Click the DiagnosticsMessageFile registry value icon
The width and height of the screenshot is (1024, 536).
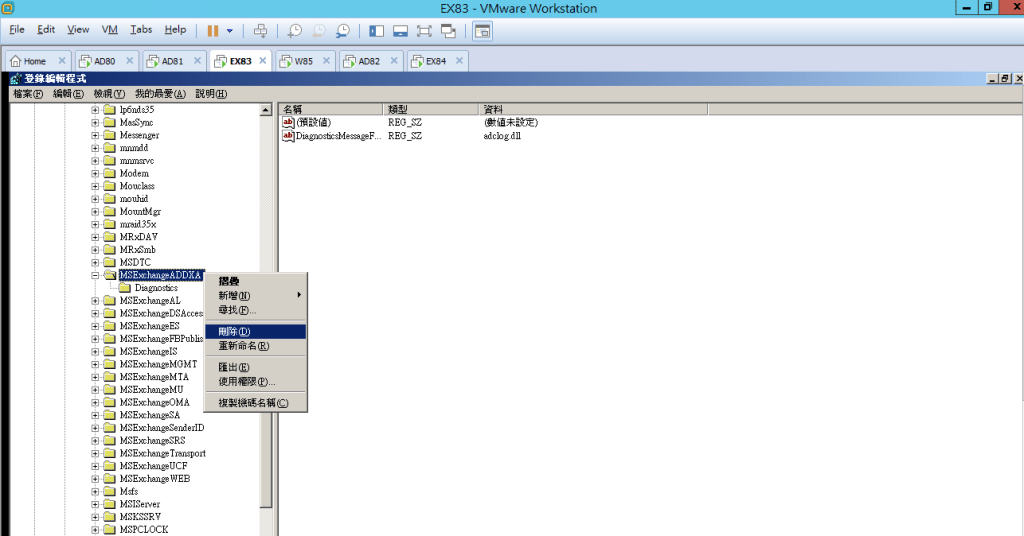[x=289, y=135]
